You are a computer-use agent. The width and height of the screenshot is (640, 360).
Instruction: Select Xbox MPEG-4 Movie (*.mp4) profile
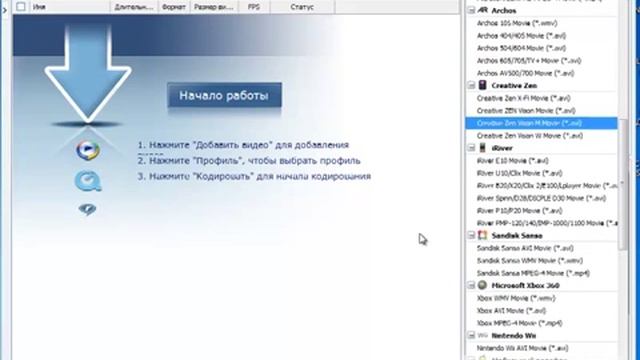click(x=520, y=323)
